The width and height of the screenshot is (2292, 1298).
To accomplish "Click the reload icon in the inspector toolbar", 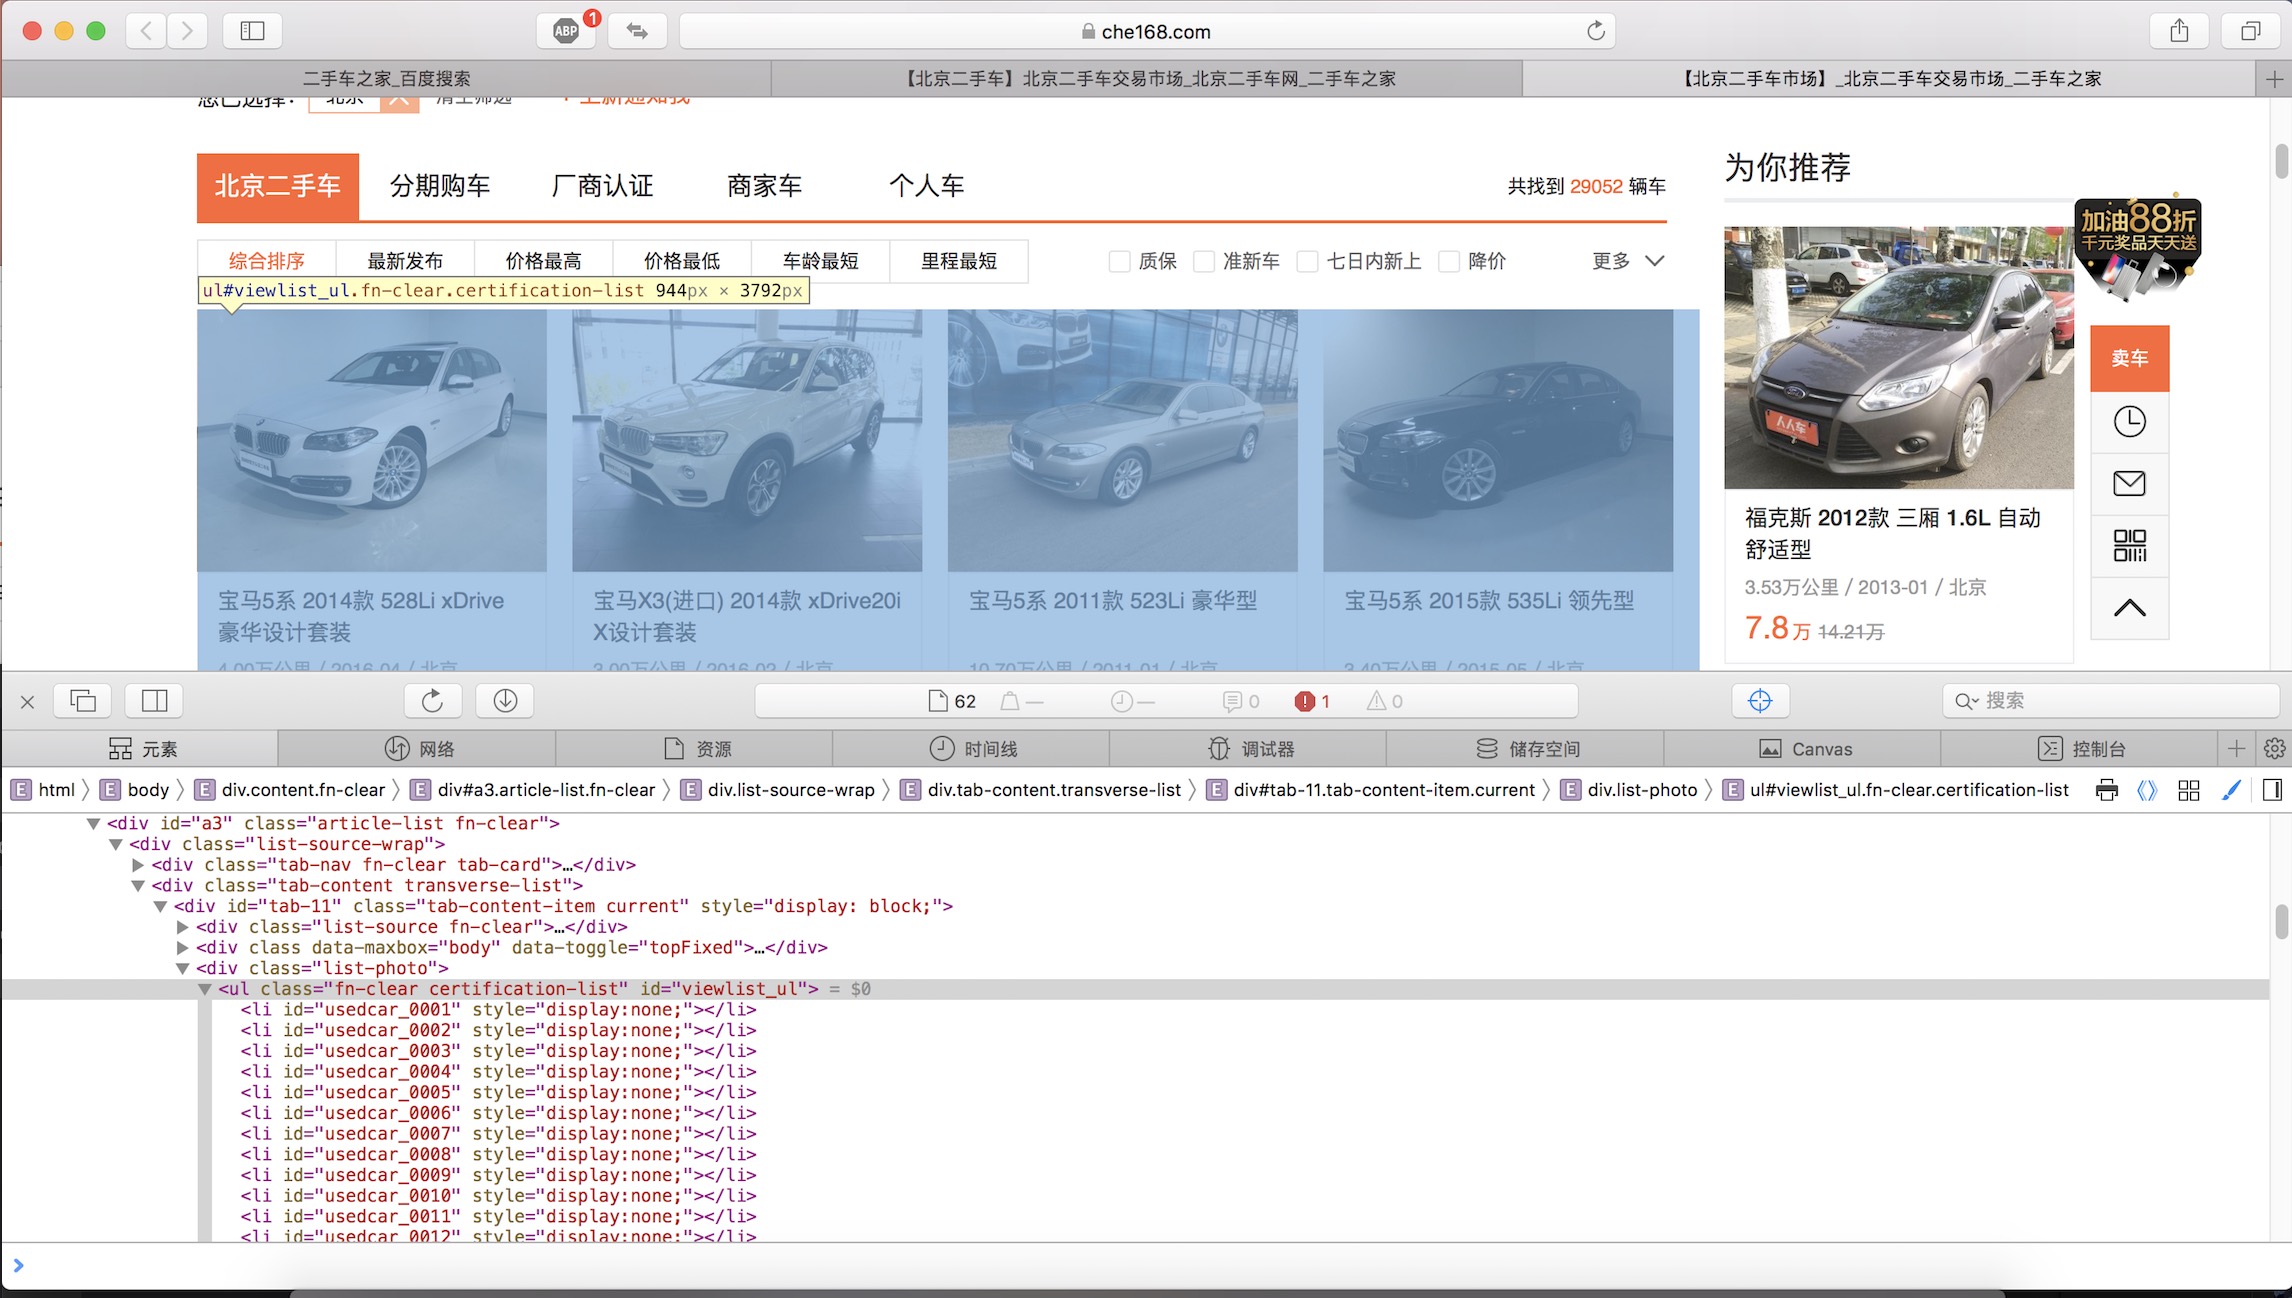I will pyautogui.click(x=432, y=700).
